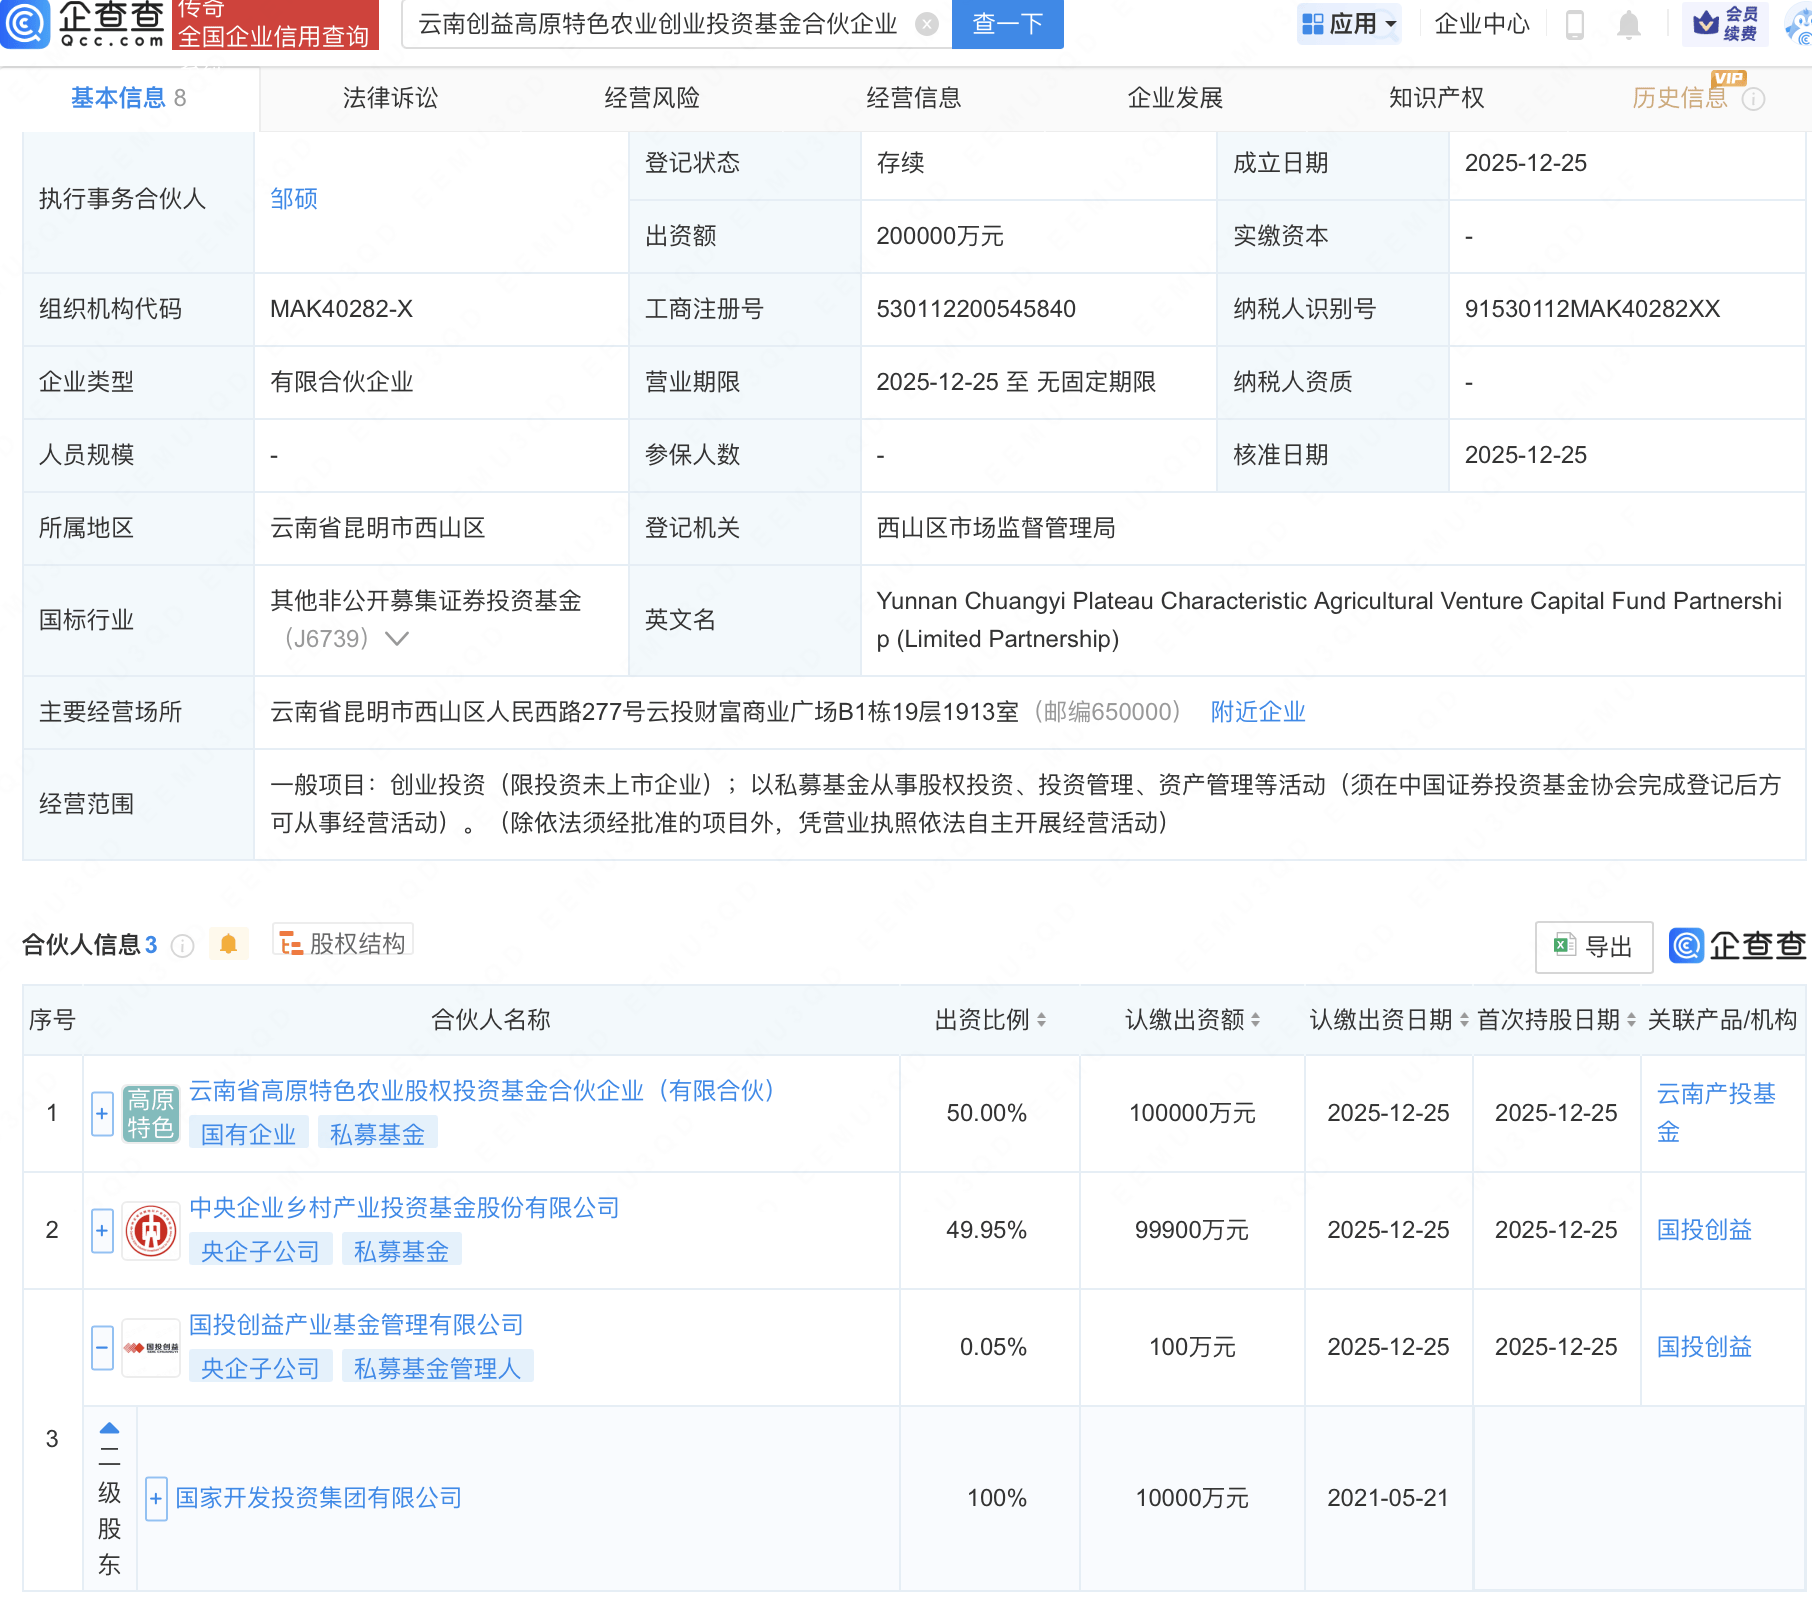Switch to the 法律诉讼 tab
1812x1598 pixels.
(x=390, y=98)
